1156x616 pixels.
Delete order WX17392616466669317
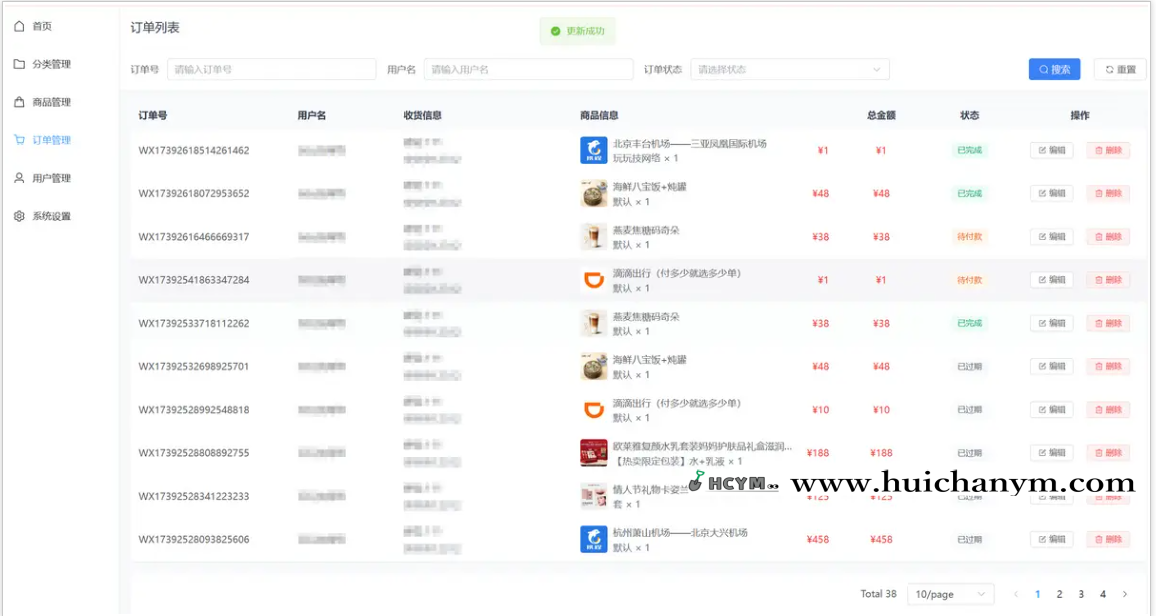click(1108, 237)
